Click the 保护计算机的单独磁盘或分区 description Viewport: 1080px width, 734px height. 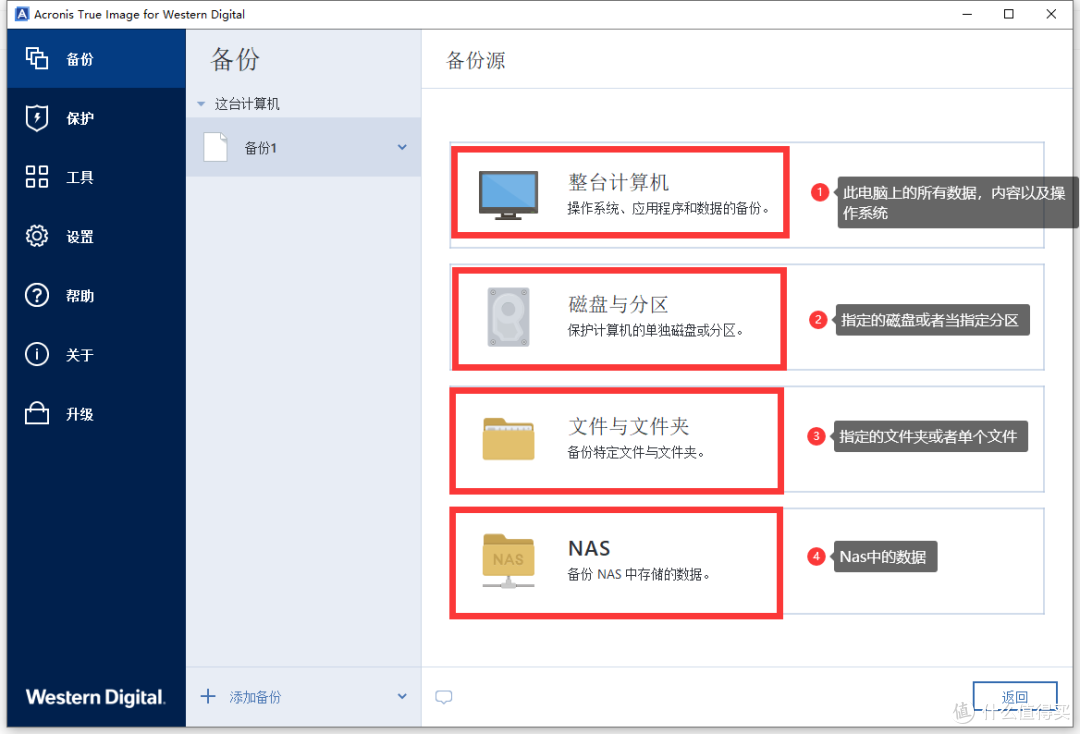point(656,331)
